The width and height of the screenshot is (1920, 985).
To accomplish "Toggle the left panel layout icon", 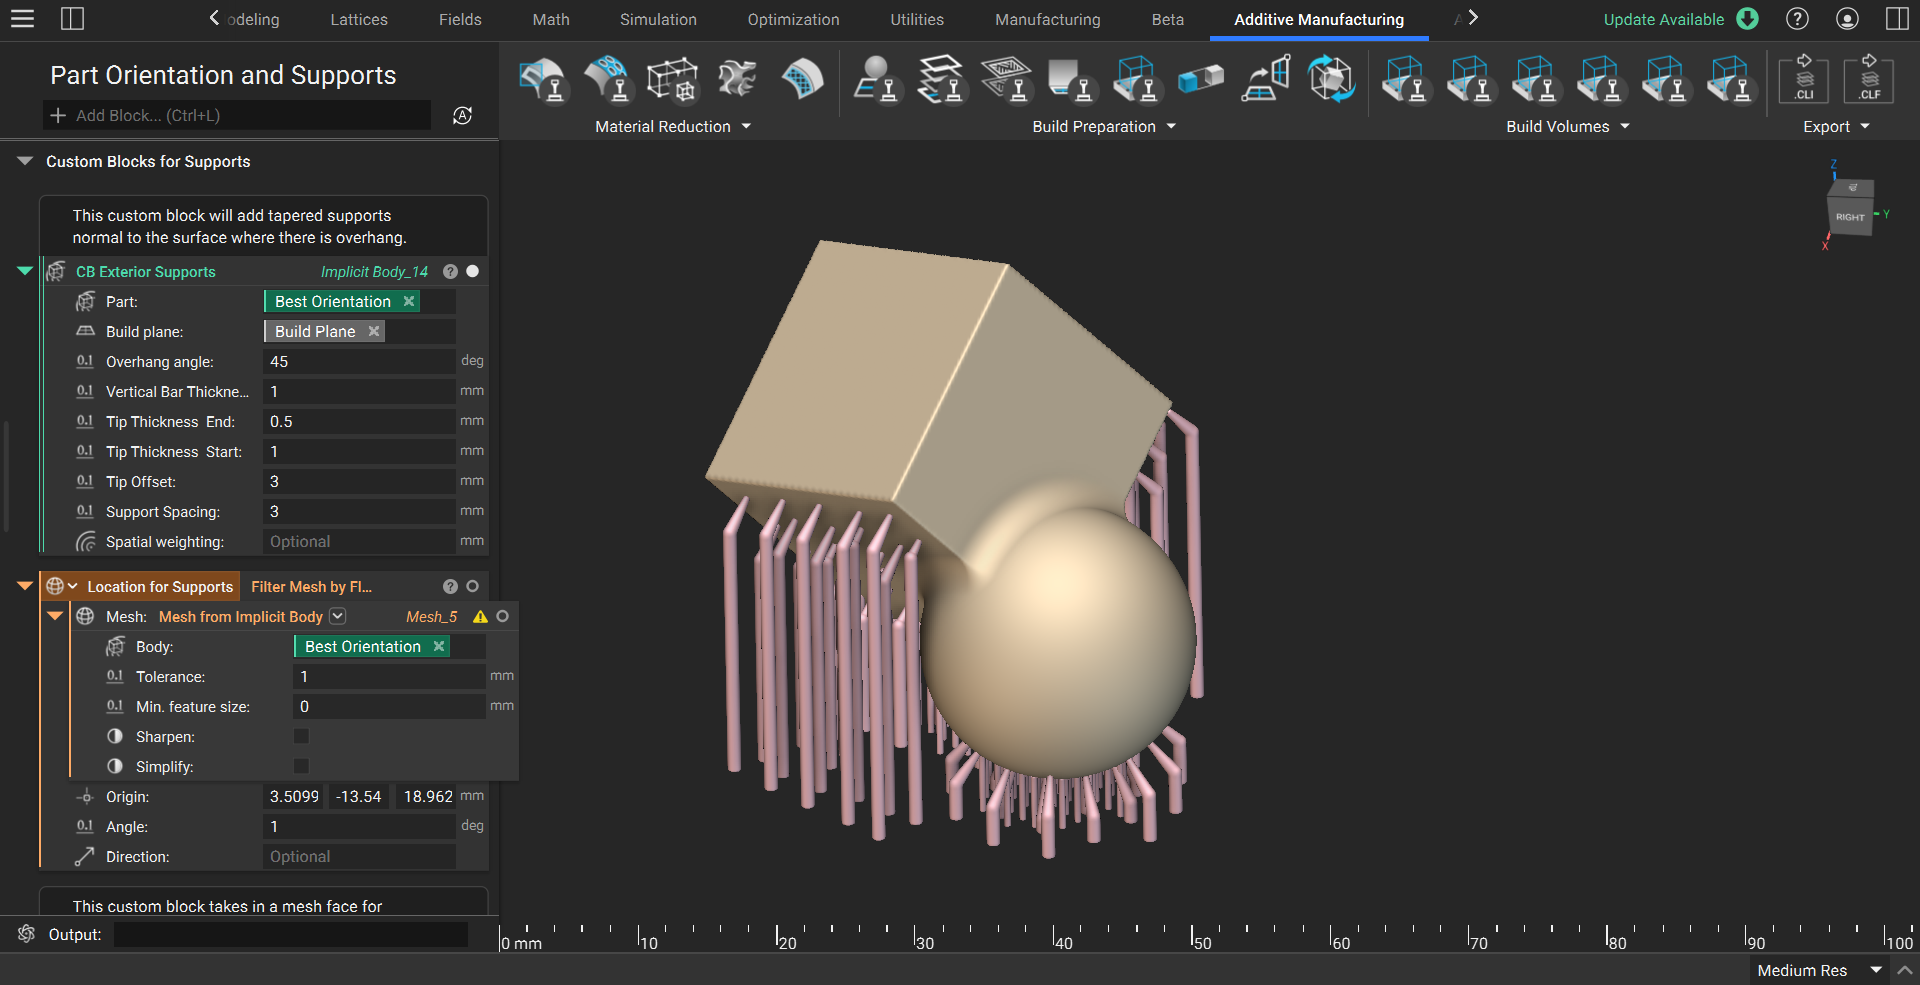I will [x=72, y=19].
